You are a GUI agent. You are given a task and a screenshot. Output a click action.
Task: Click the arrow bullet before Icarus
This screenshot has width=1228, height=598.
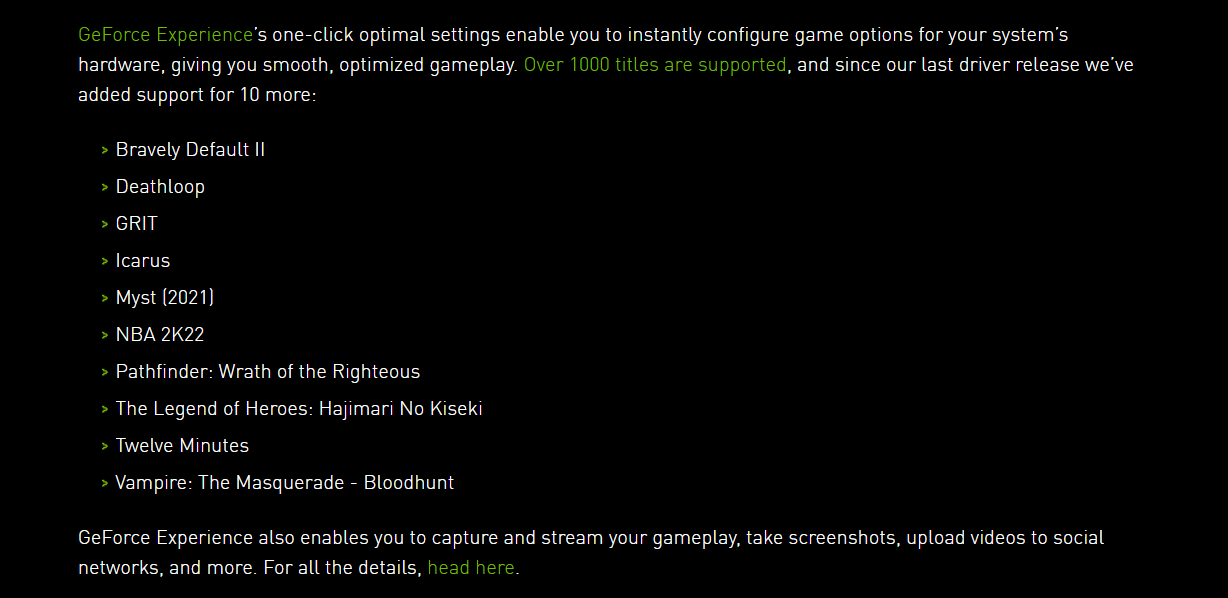tap(105, 261)
